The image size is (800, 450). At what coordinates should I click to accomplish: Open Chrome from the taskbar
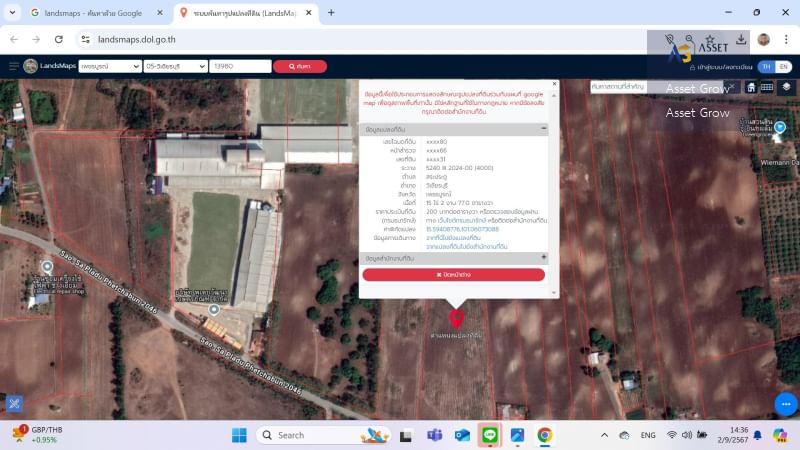[x=544, y=435]
